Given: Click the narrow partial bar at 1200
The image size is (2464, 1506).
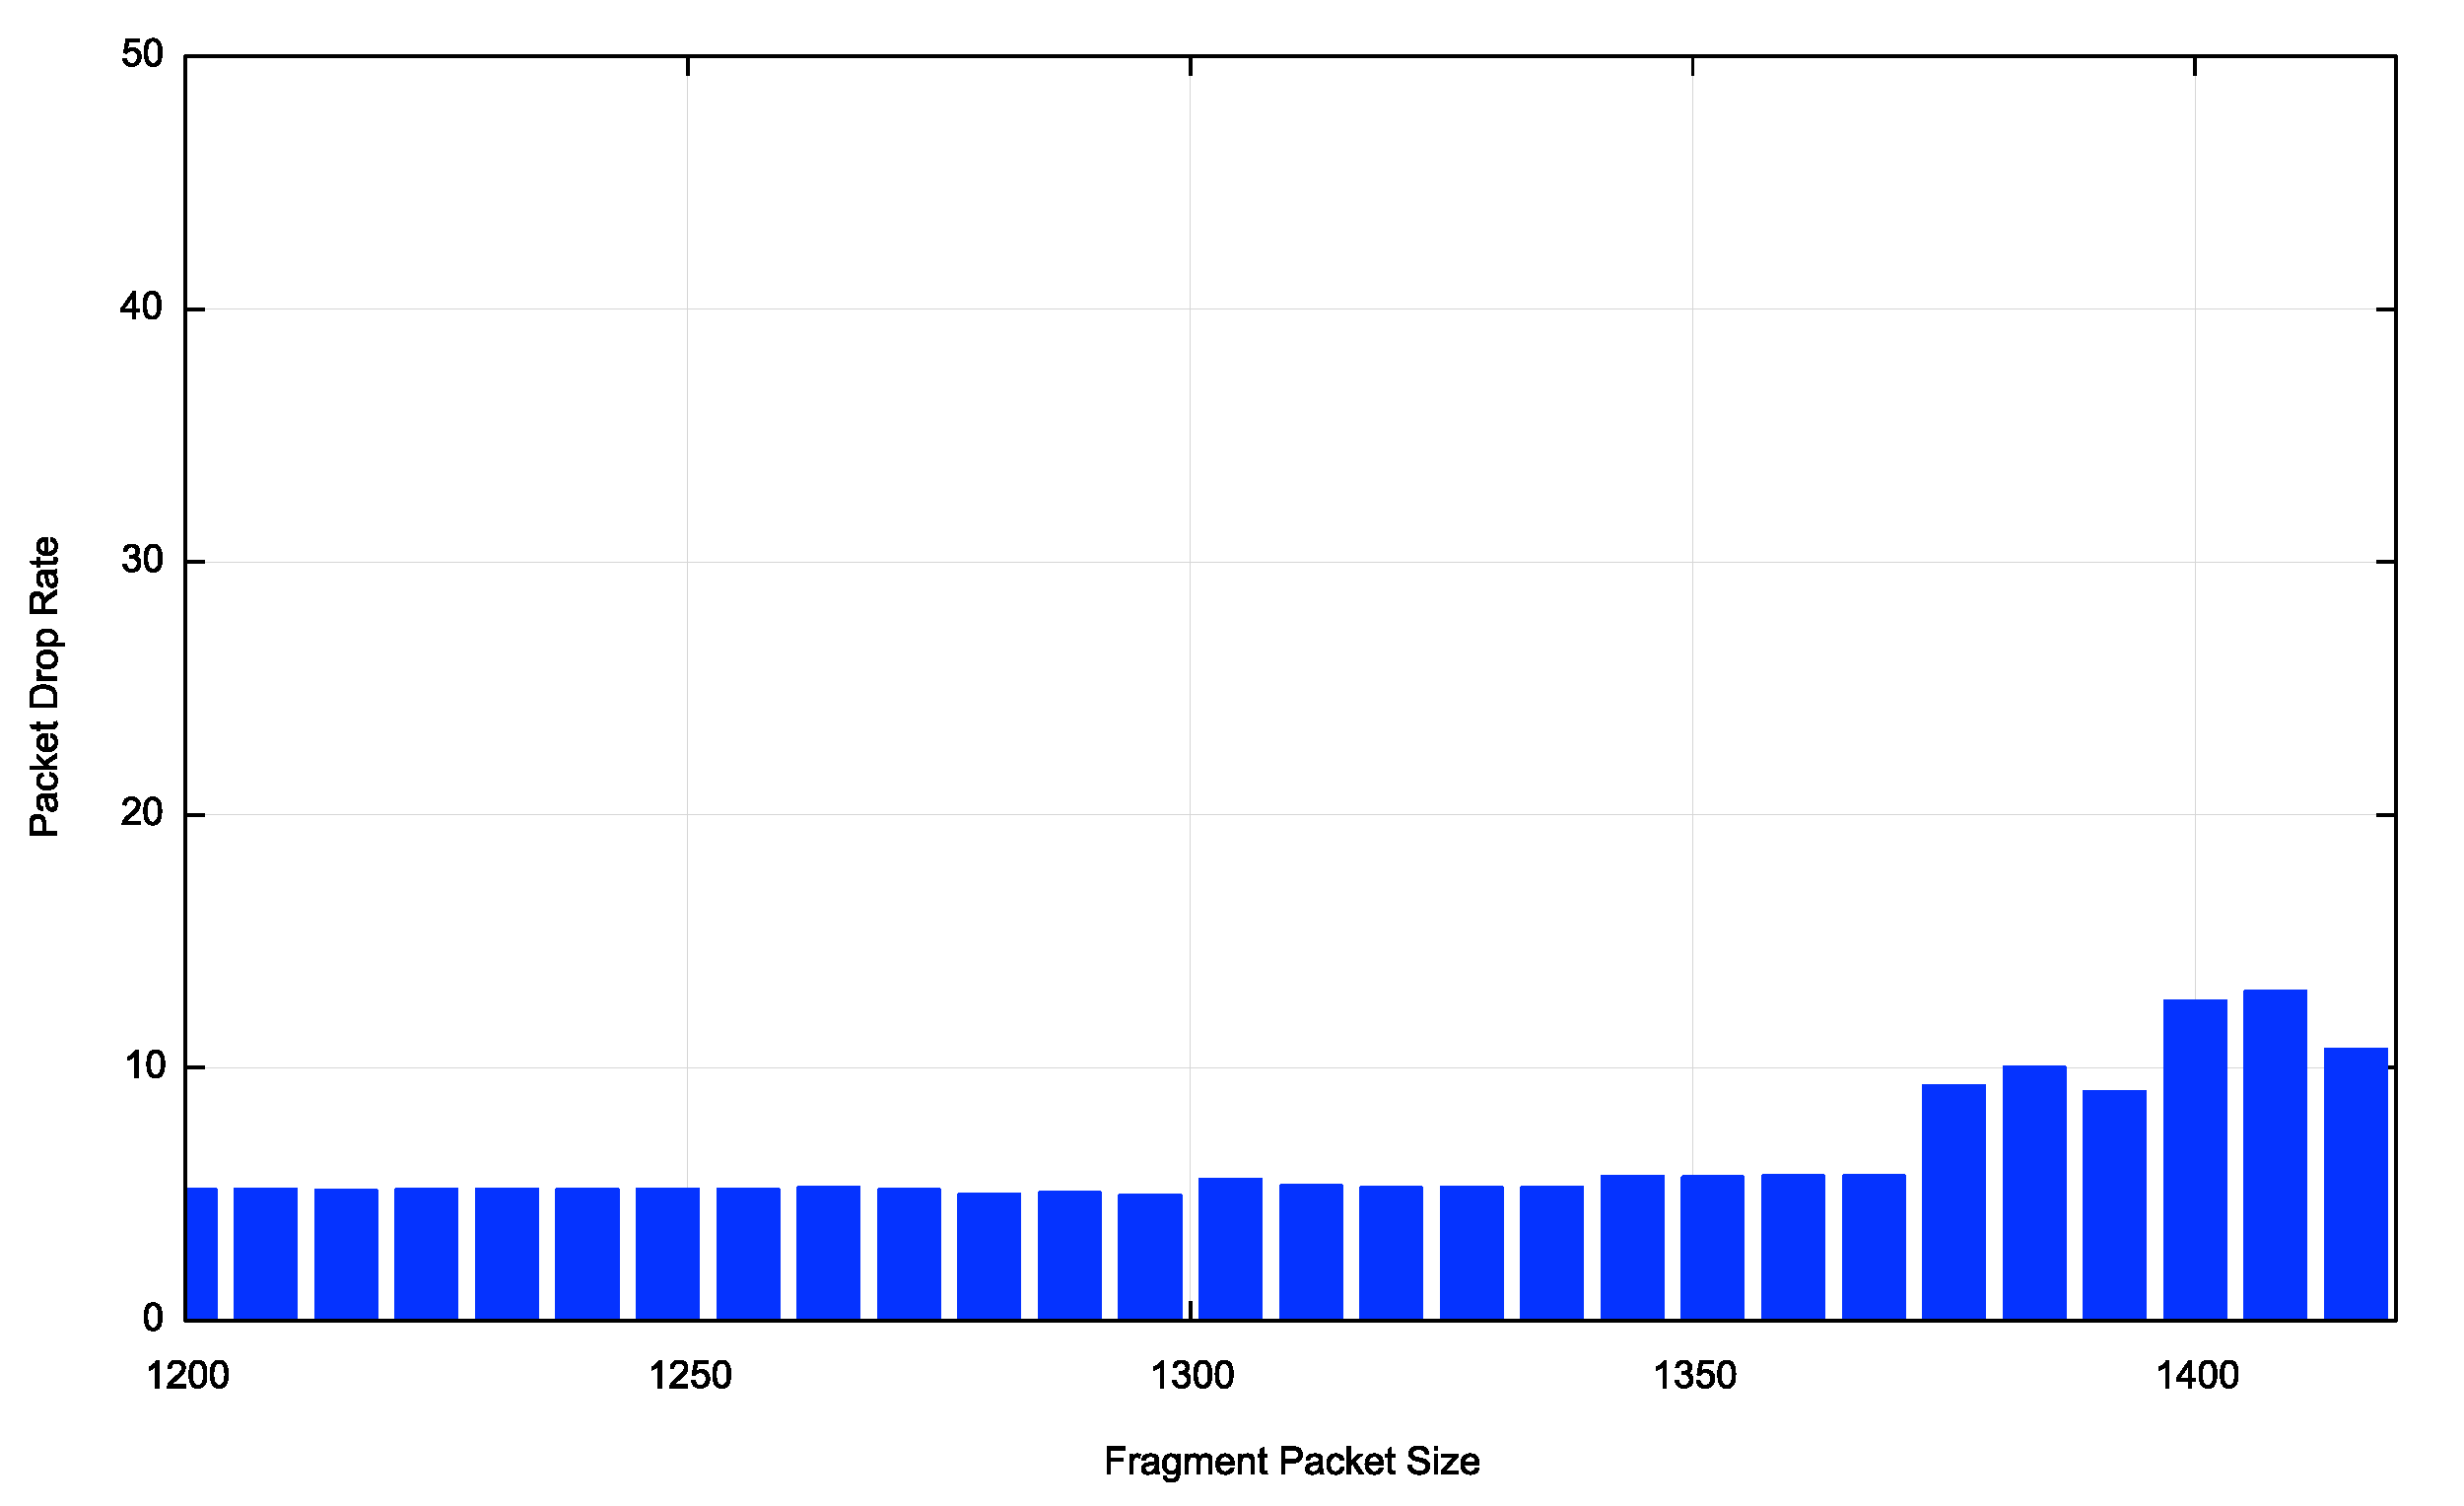Looking at the screenshot, I should point(201,1253).
